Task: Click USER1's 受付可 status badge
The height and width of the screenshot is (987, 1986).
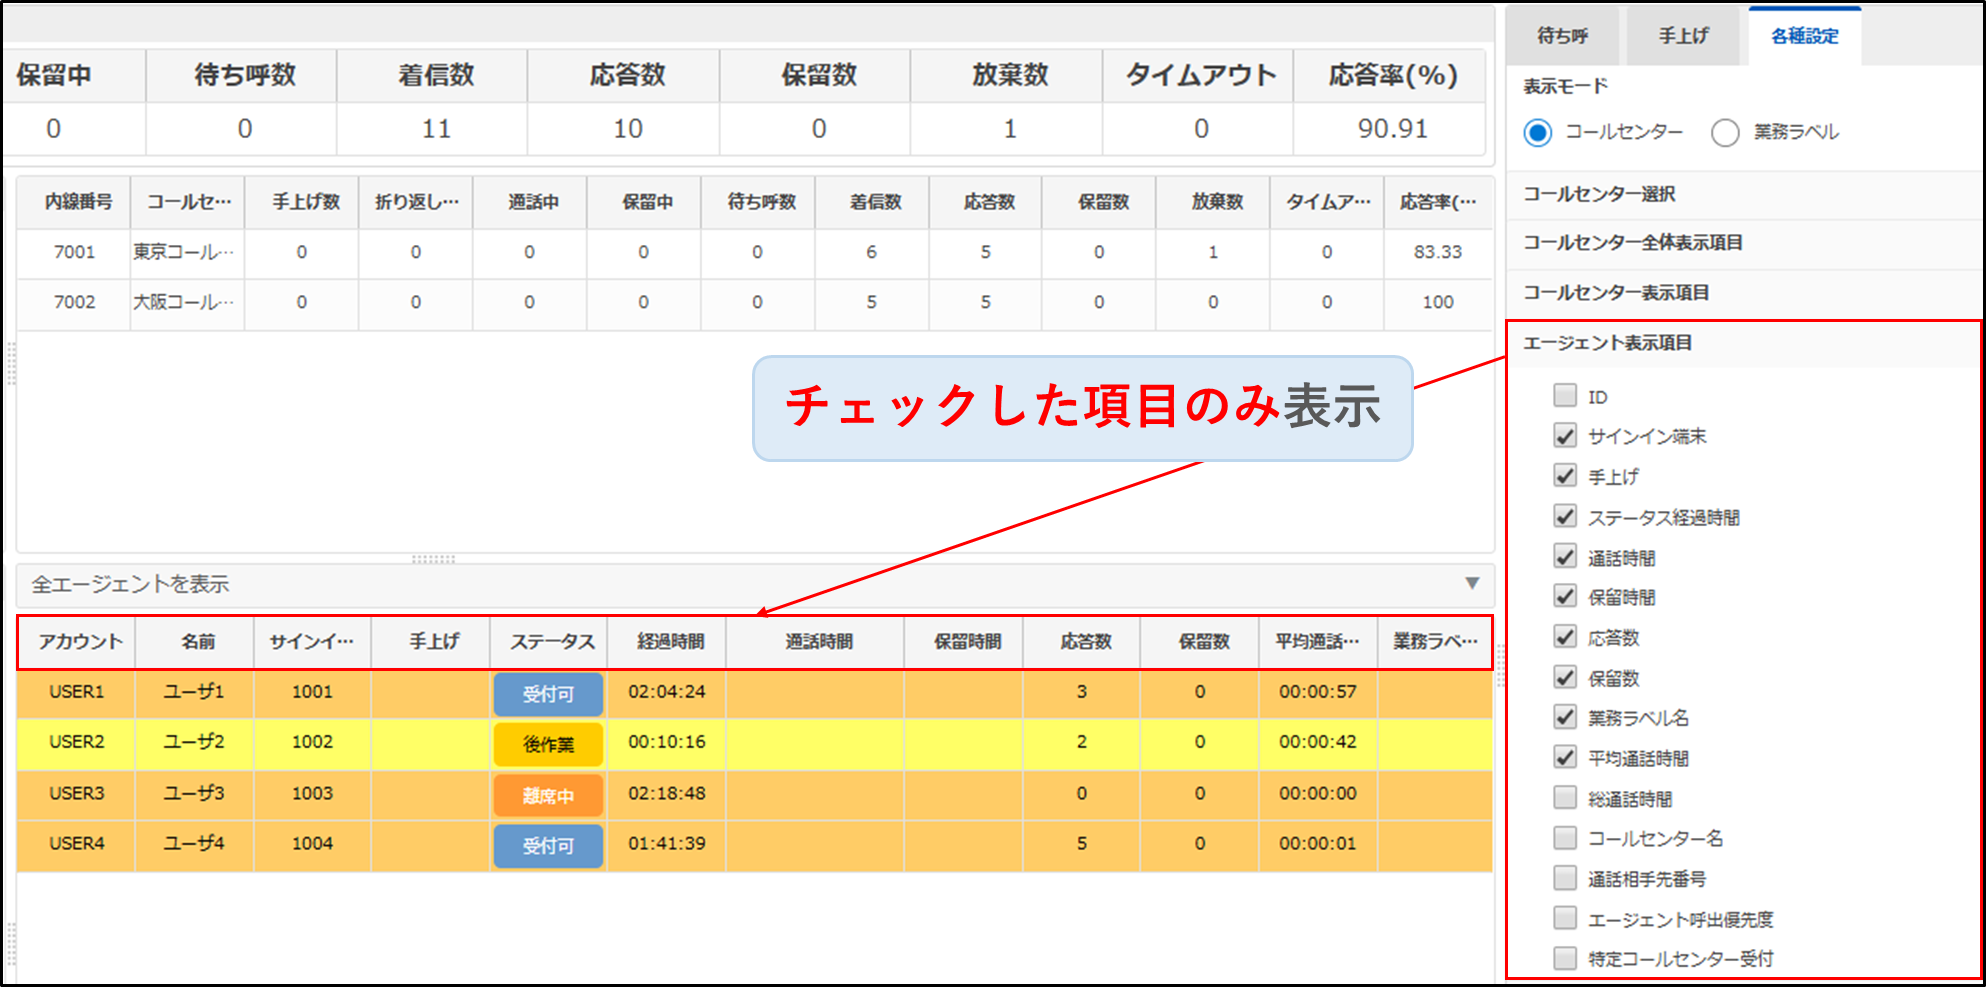Action: click(548, 694)
